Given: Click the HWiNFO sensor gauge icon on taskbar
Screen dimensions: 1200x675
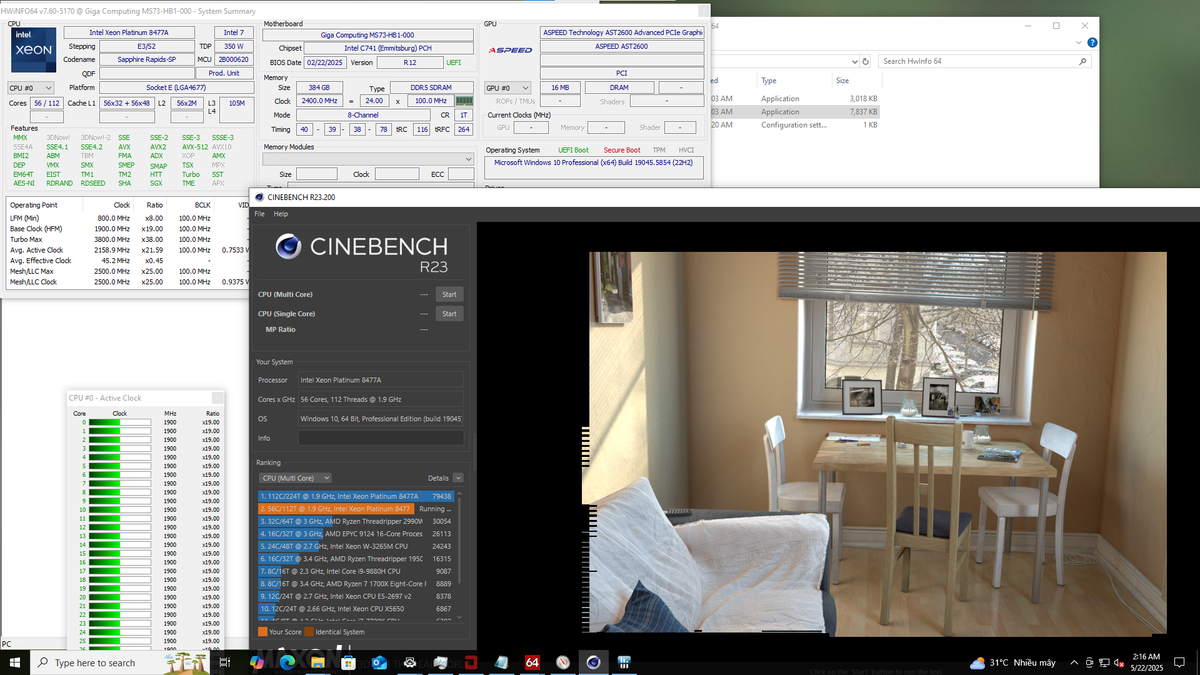Looking at the screenshot, I should tap(624, 662).
